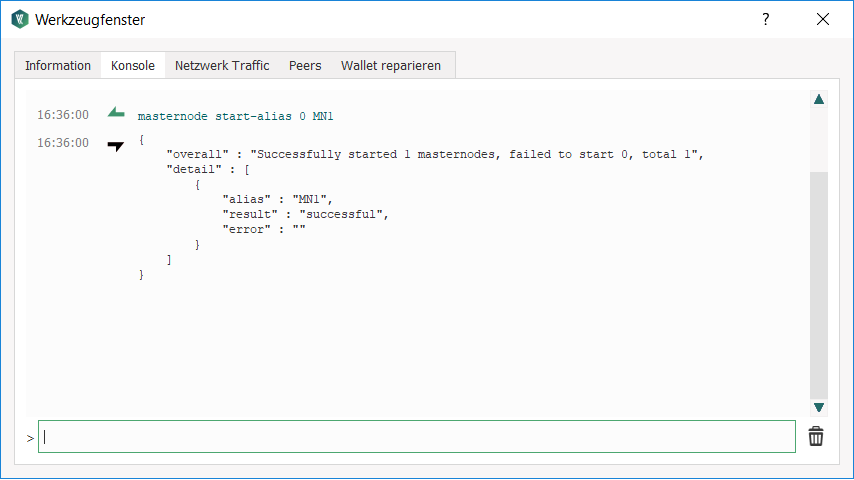This screenshot has height=480, width=854.
Task: Click the masternode start-alias command text
Action: [235, 116]
